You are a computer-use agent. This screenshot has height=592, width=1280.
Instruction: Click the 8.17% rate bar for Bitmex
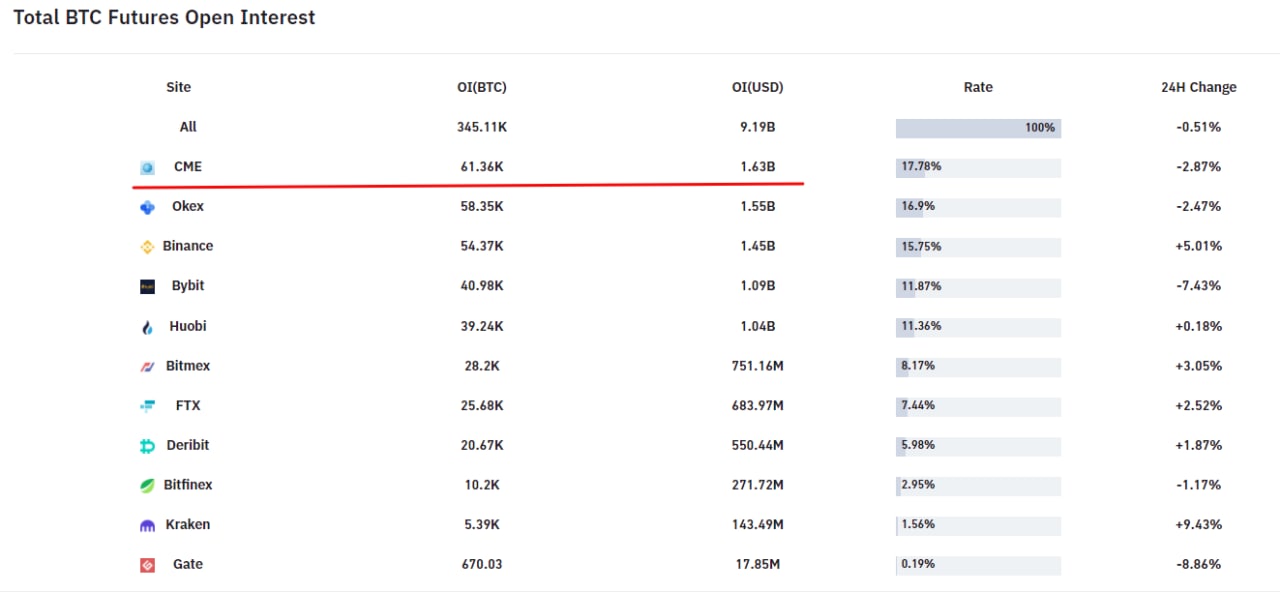(x=978, y=367)
